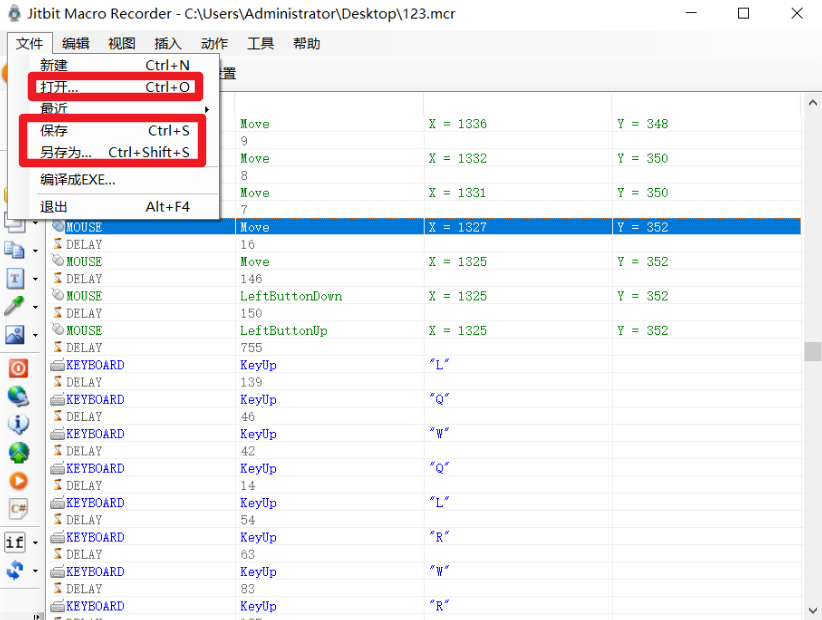Click the X = 1331 cell
This screenshot has height=620, width=822.
click(x=517, y=193)
